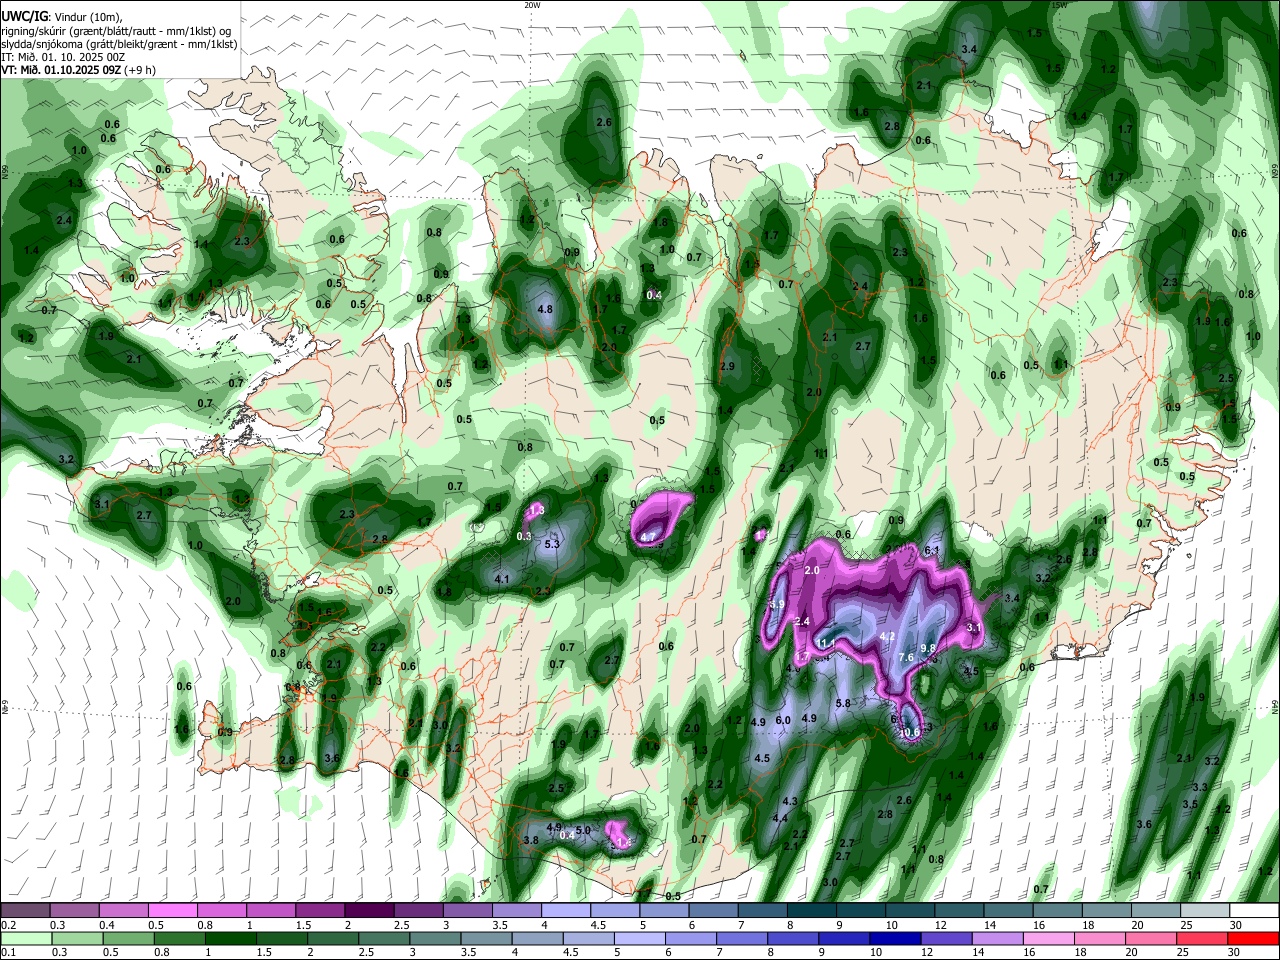
Task: Click the white 30 swatch in upper legend row
Action: click(1255, 910)
